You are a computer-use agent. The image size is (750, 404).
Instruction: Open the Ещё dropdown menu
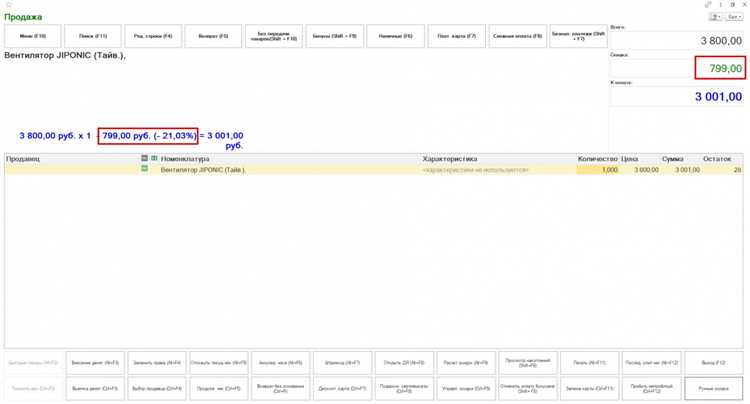coord(734,17)
